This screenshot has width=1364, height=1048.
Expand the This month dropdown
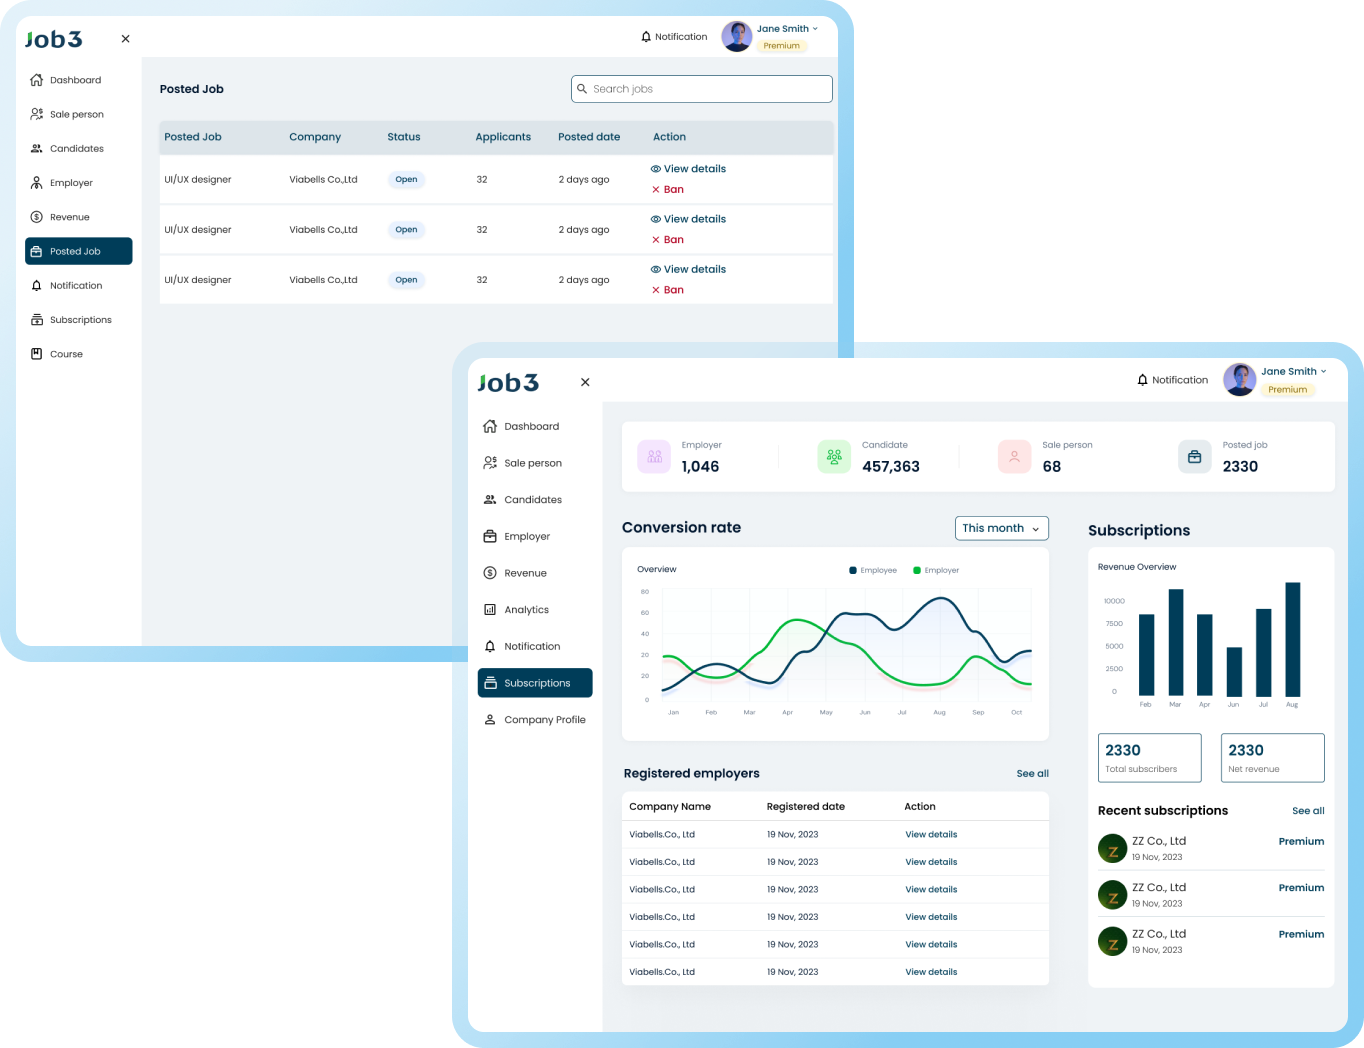pos(1002,528)
